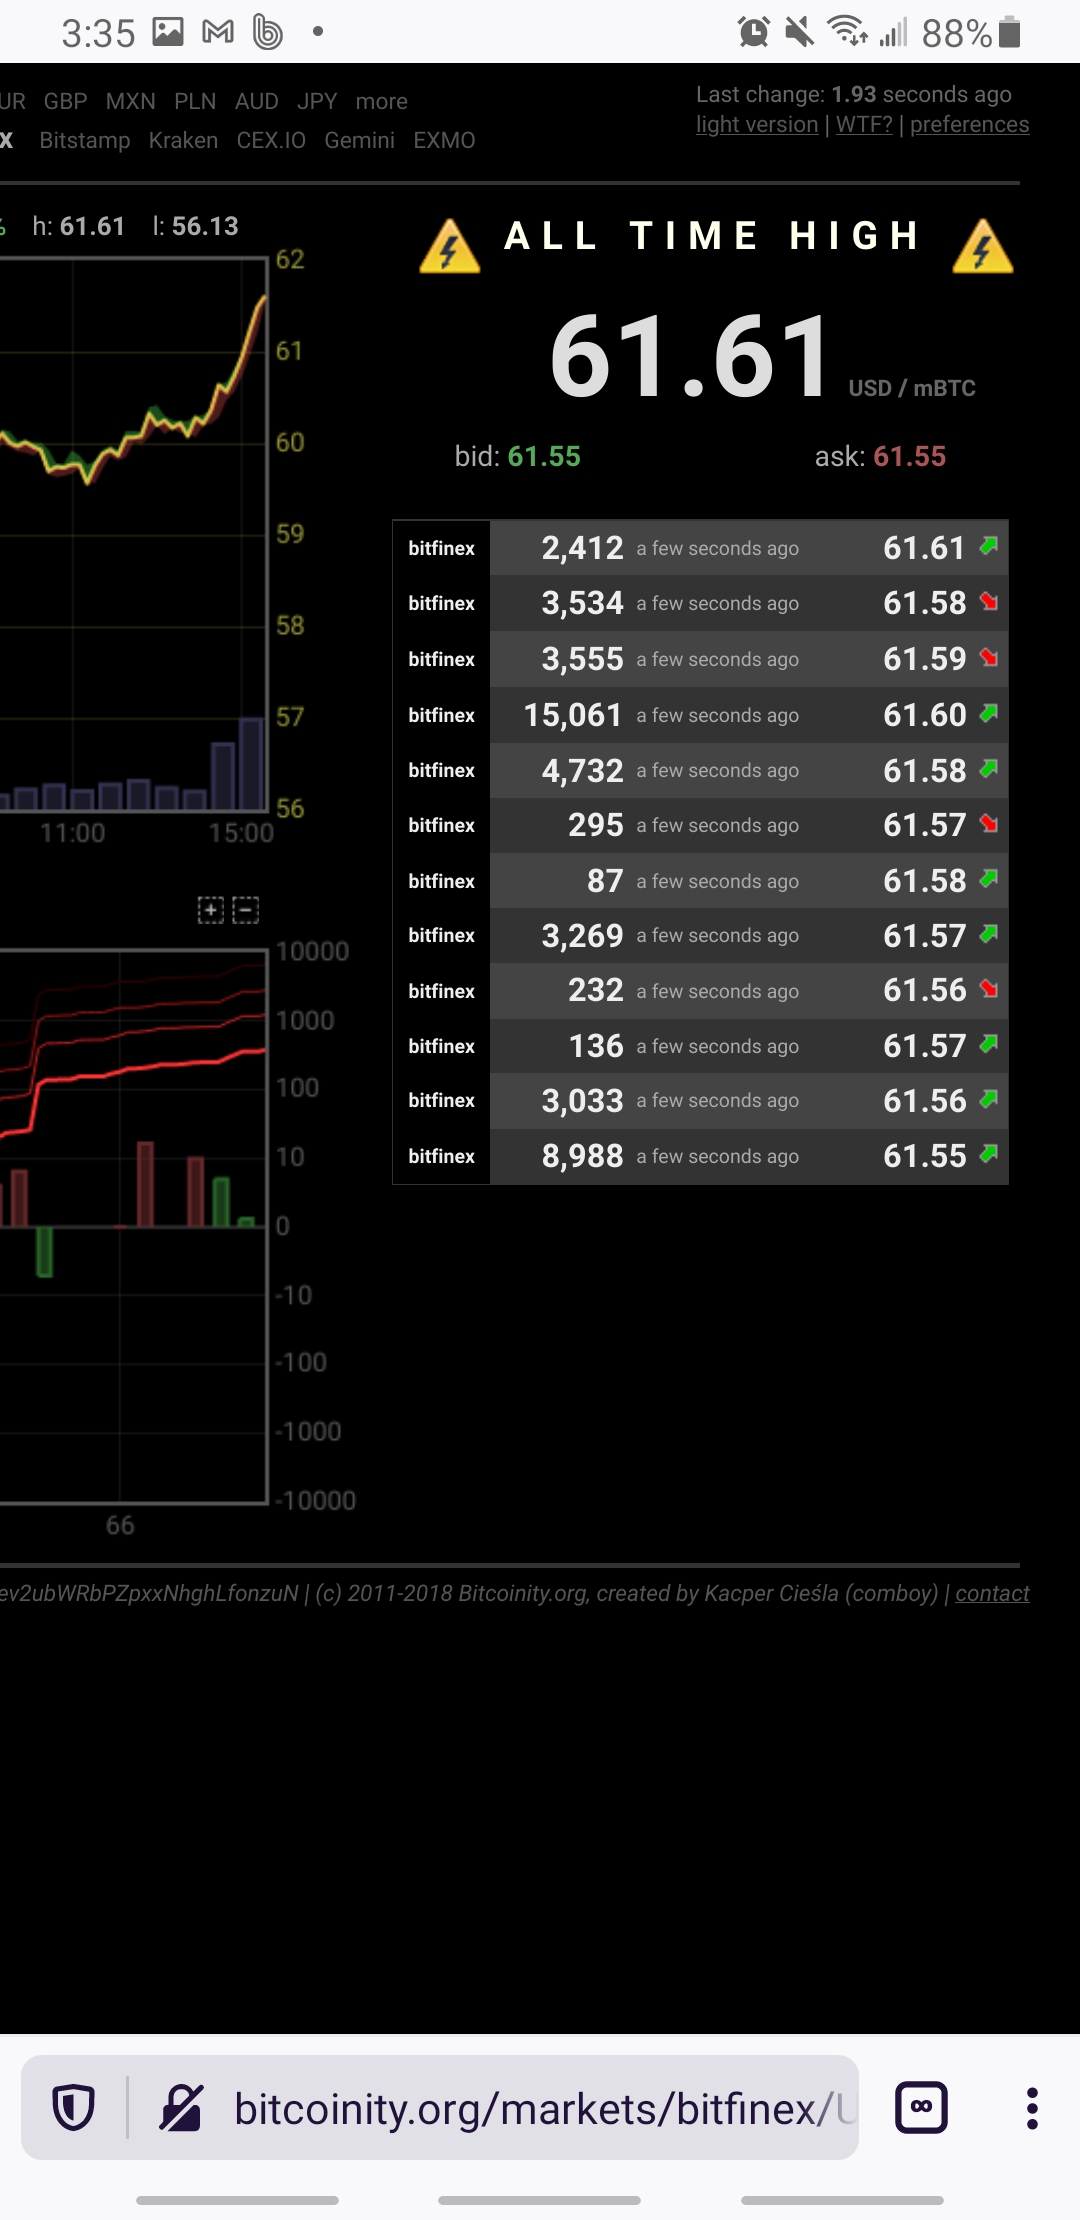Click red arrow beside 61.59 trade
Image resolution: width=1080 pixels, height=2220 pixels.
tap(989, 657)
